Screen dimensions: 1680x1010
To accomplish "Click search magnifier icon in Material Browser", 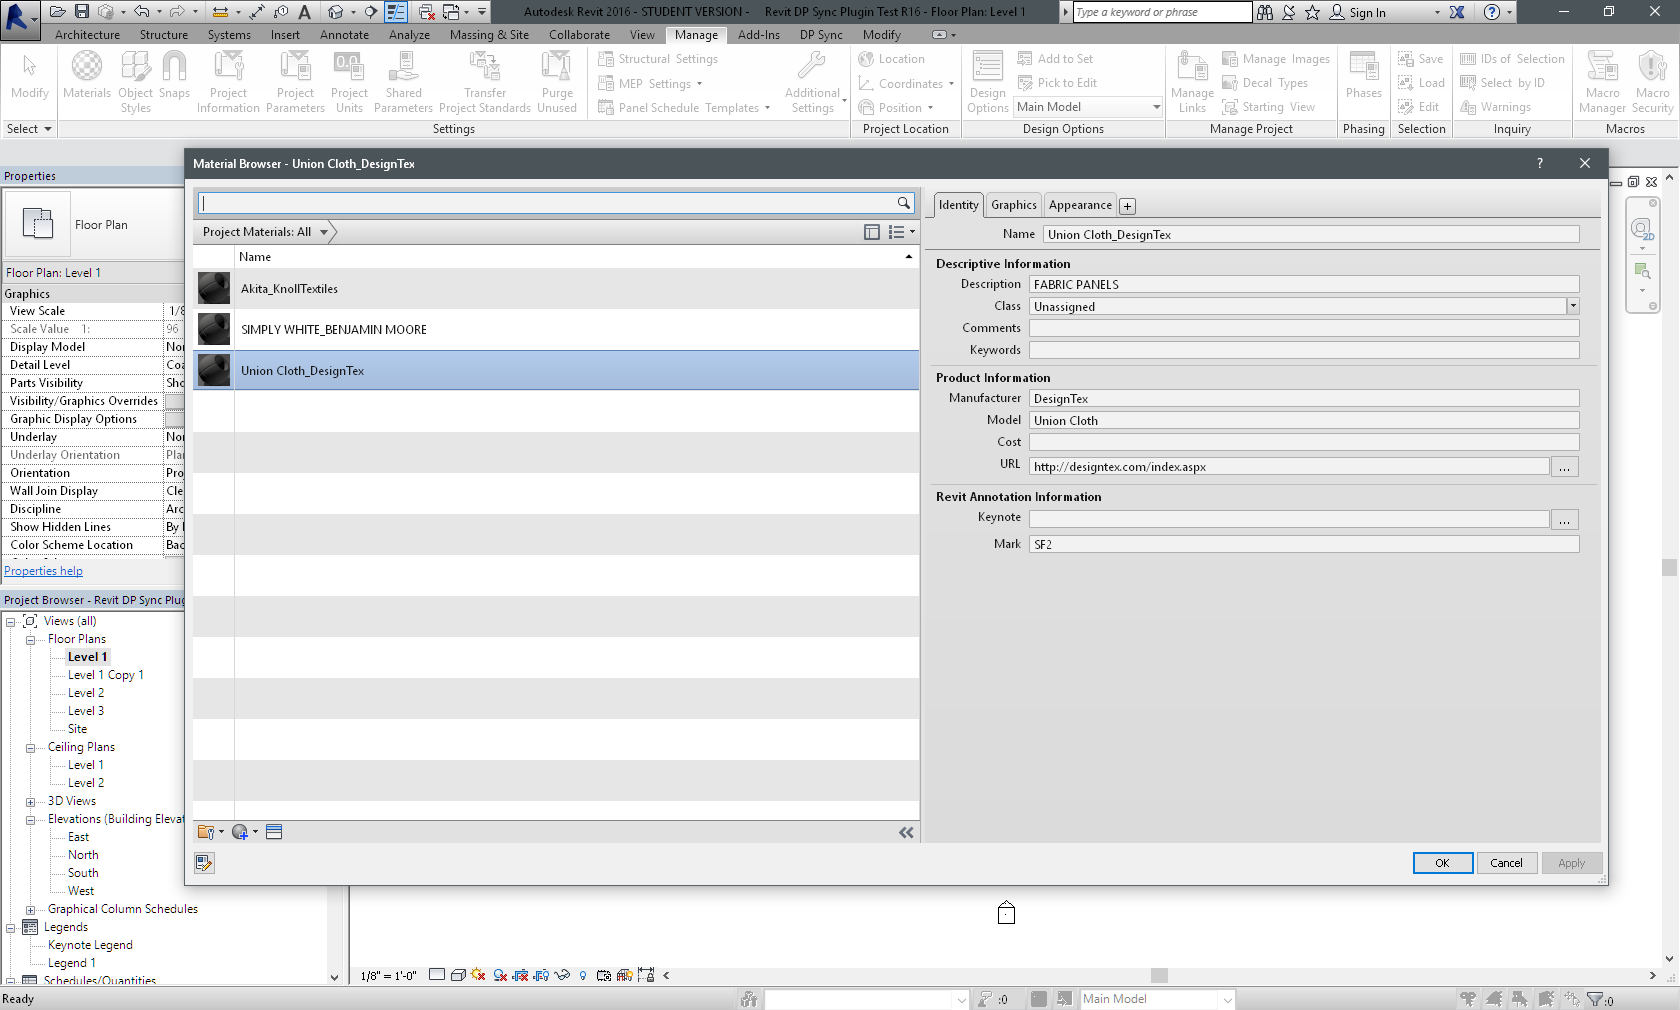I will [904, 203].
